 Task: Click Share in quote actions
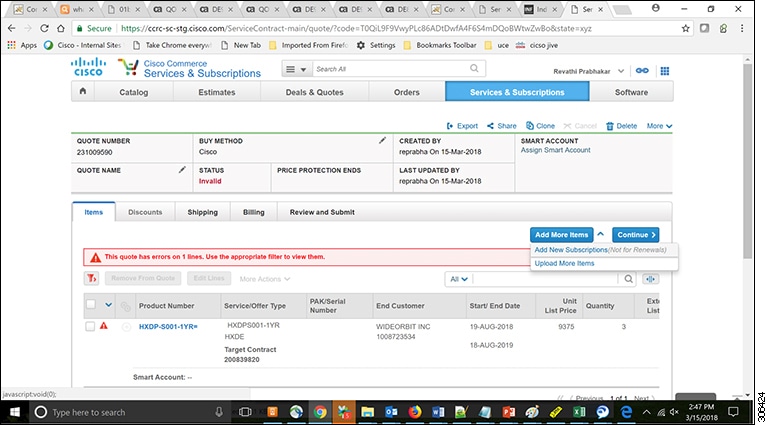tap(502, 126)
